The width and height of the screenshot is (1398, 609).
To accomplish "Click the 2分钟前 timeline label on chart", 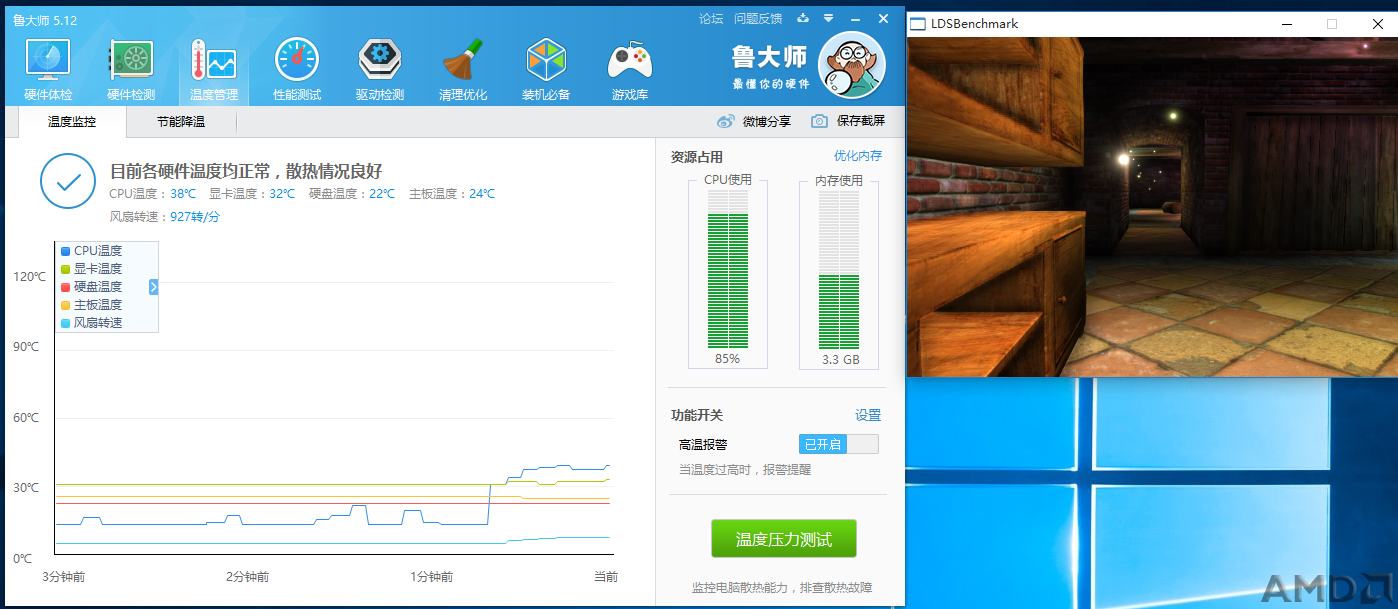I will tap(247, 577).
